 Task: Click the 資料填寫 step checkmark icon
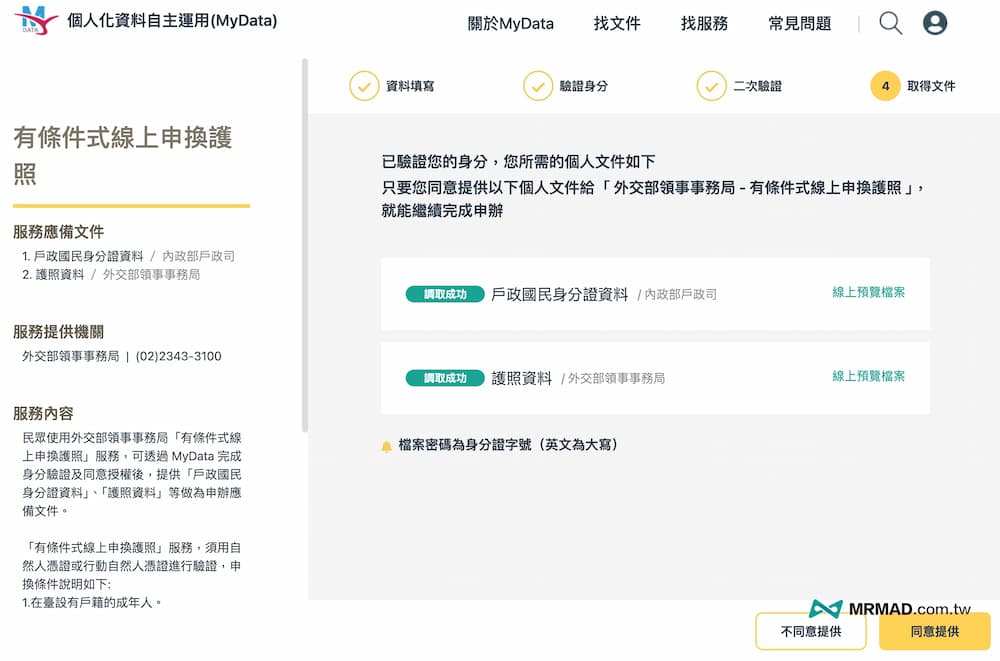[364, 86]
